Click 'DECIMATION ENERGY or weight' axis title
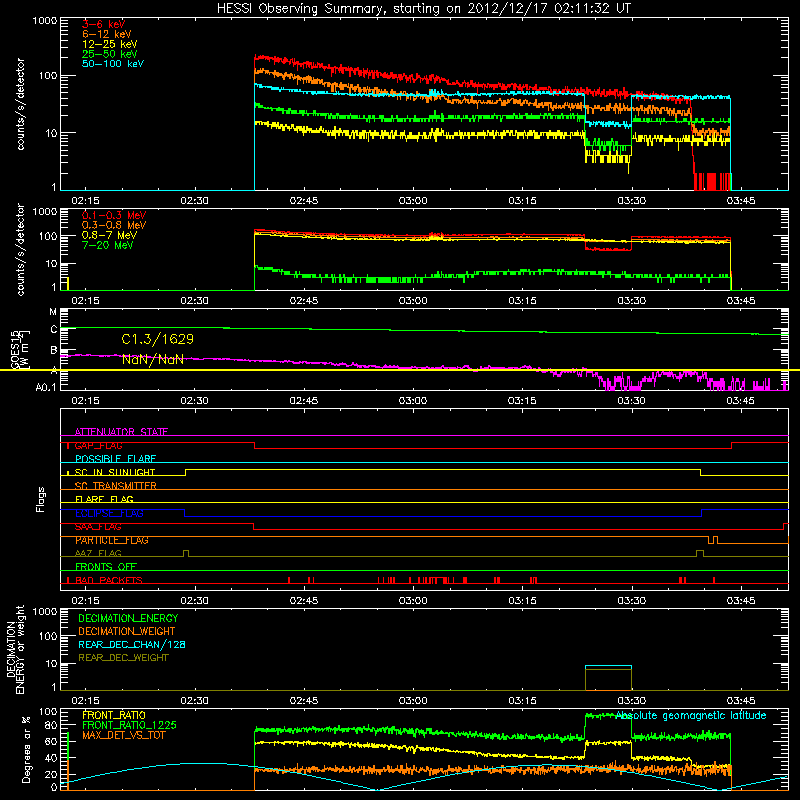Screen dimensions: 800x800 [x=15, y=649]
